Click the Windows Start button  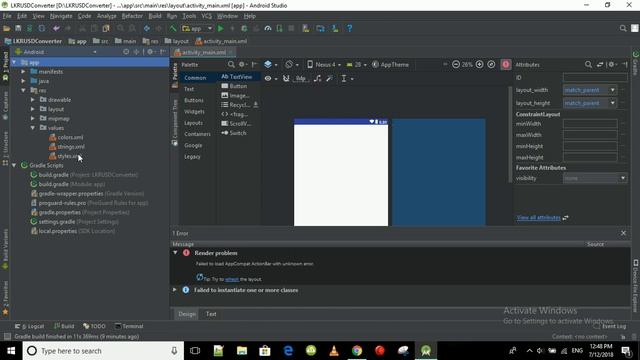pos(11,351)
